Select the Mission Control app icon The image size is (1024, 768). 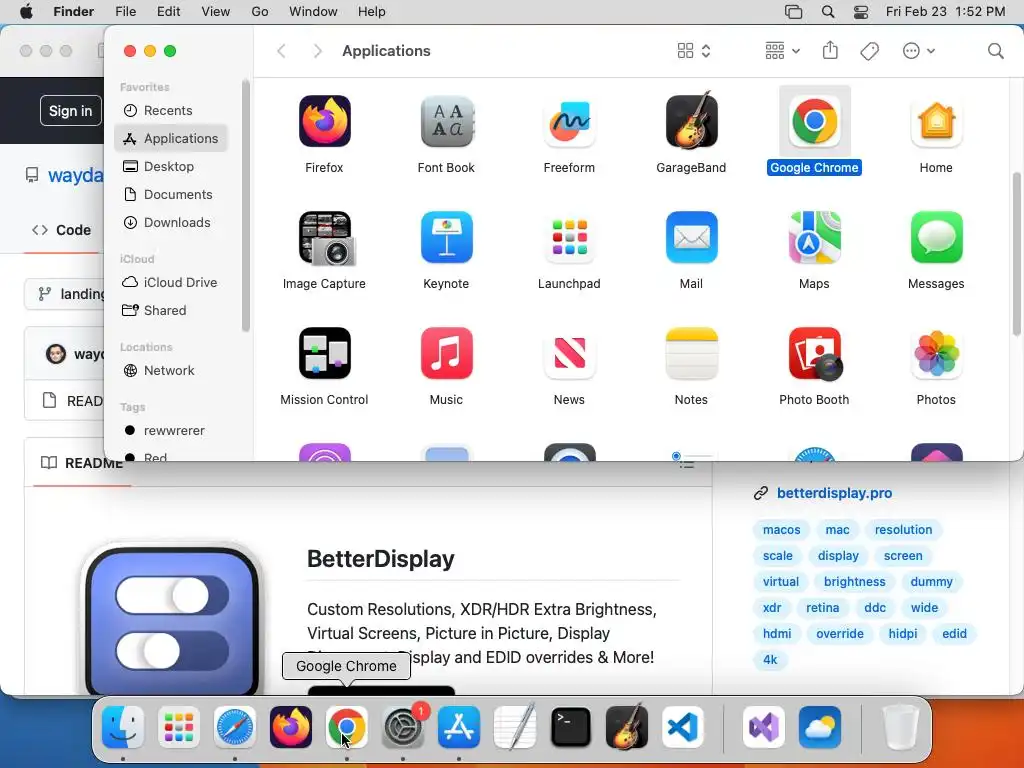(325, 353)
